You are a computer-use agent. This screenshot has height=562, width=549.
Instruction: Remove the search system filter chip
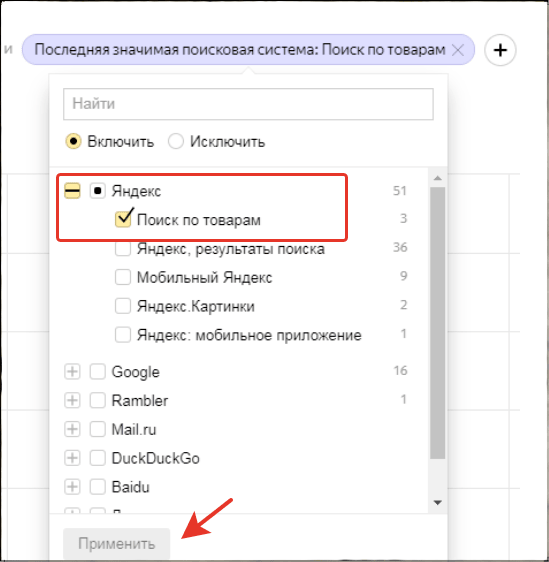pos(458,50)
